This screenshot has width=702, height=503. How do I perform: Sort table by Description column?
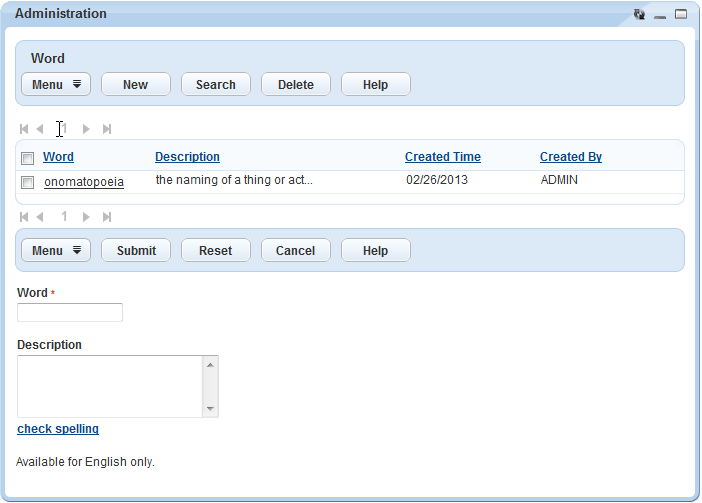tap(187, 157)
